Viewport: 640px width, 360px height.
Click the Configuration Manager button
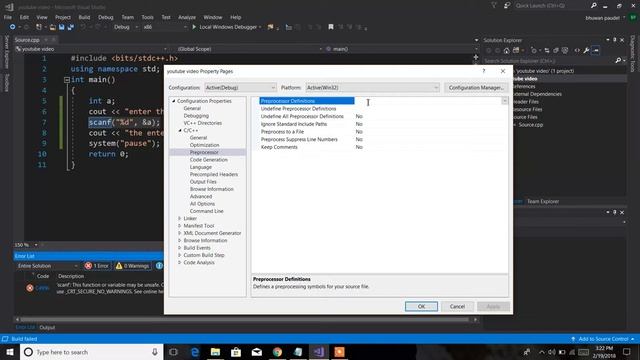pyautogui.click(x=476, y=88)
